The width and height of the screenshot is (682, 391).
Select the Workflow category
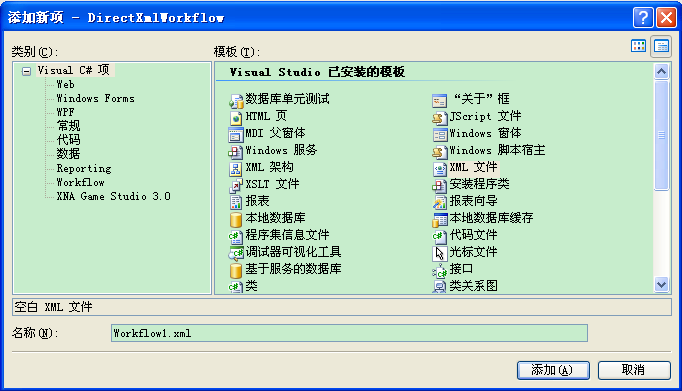tap(80, 182)
